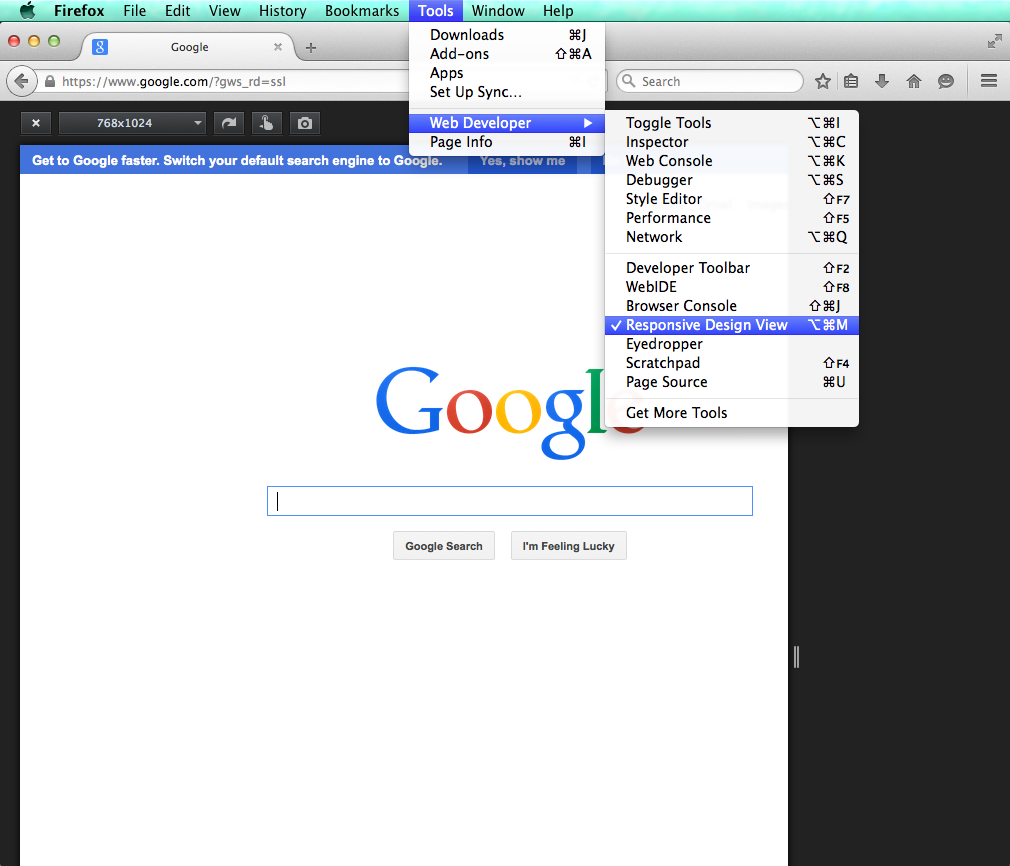Go to the Firefox Home page icon
Image resolution: width=1010 pixels, height=866 pixels.
pyautogui.click(x=913, y=81)
